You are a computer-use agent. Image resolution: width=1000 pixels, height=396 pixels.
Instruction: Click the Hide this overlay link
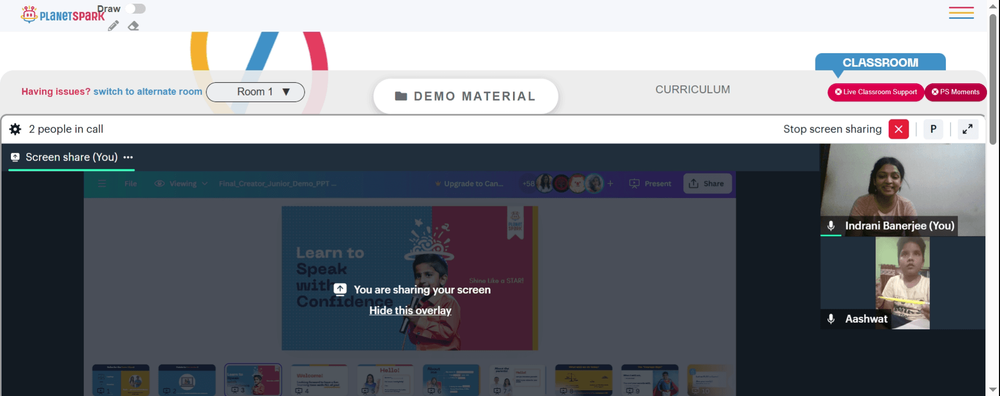coord(410,311)
